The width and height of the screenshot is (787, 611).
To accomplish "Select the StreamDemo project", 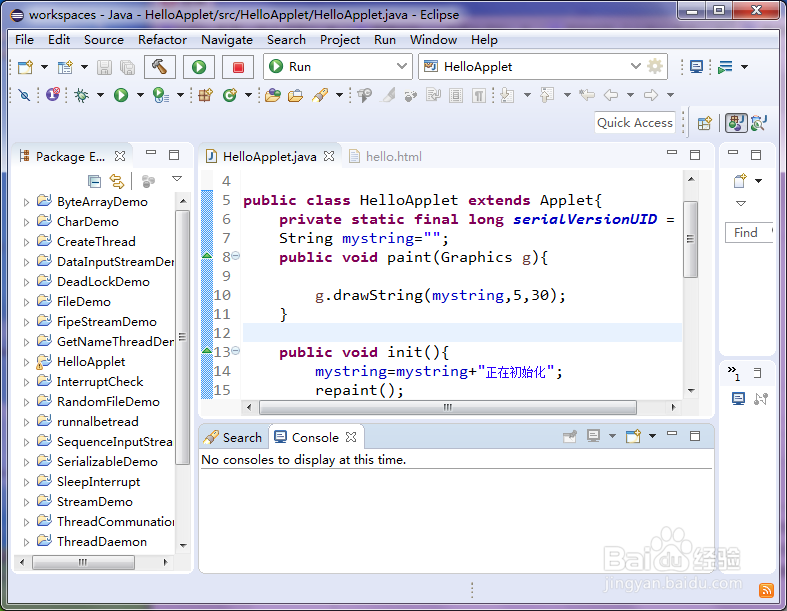I will coord(94,502).
